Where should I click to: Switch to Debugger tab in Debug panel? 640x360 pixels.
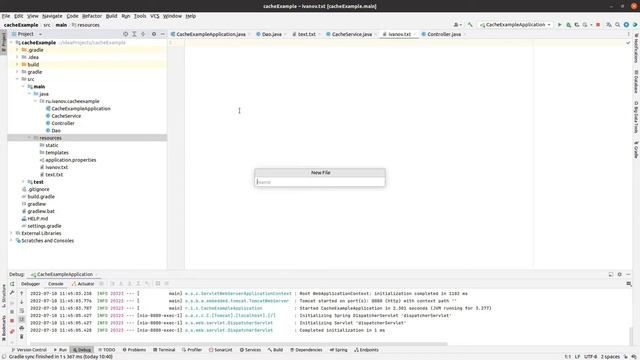click(x=30, y=284)
